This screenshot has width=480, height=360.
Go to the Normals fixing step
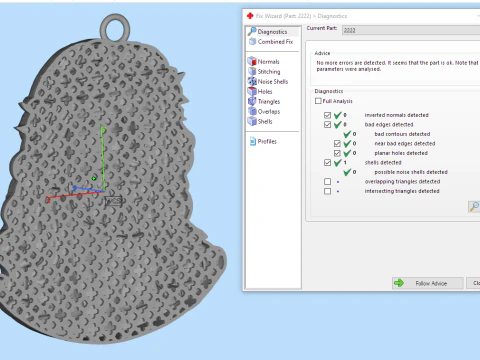coord(264,62)
